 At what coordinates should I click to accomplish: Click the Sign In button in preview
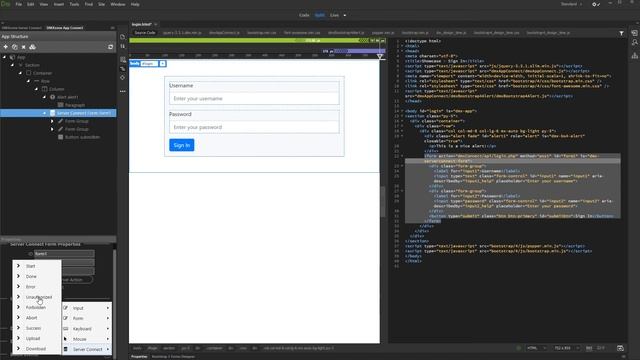click(182, 145)
